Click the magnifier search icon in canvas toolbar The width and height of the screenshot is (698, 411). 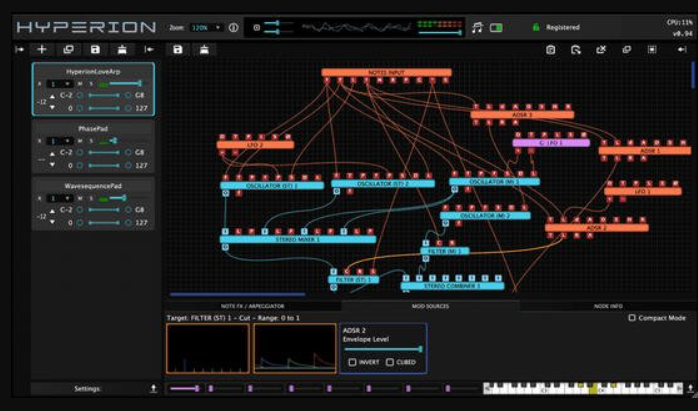tap(576, 49)
